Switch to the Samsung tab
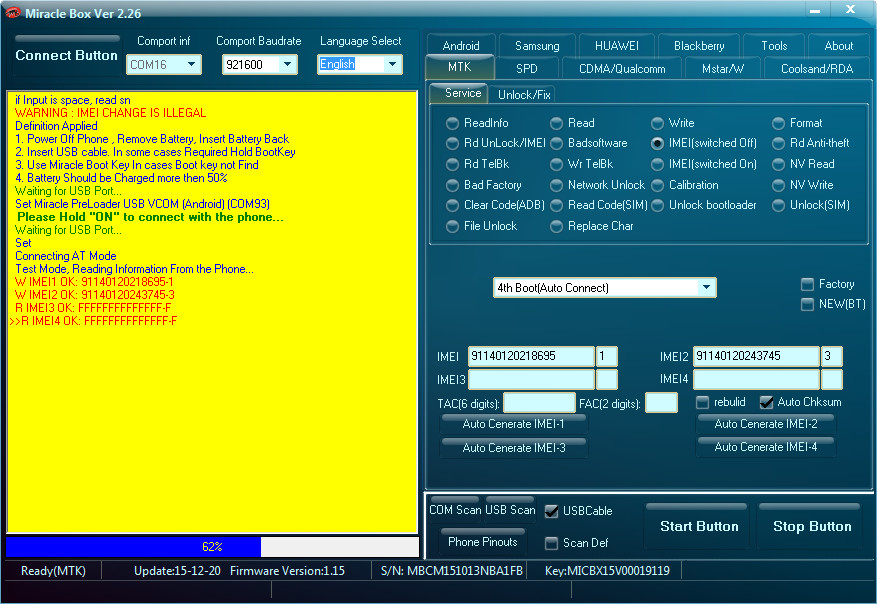The height and width of the screenshot is (604, 877). (537, 46)
